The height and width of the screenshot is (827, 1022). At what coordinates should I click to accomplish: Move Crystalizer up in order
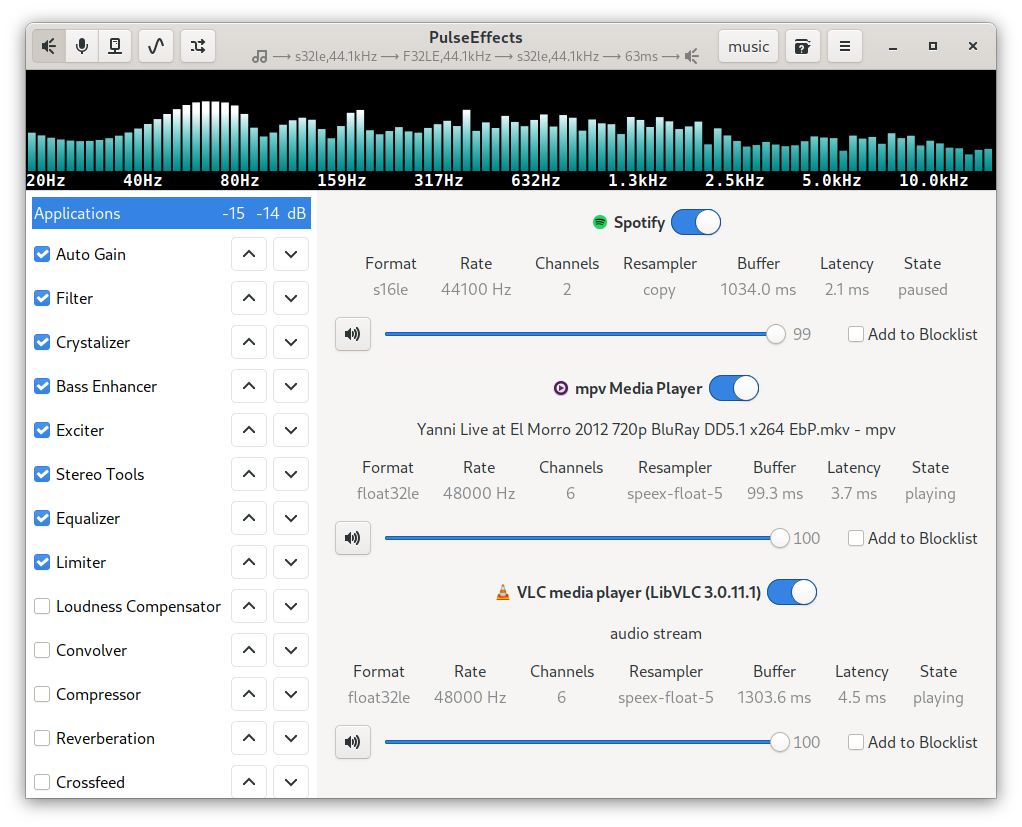249,342
